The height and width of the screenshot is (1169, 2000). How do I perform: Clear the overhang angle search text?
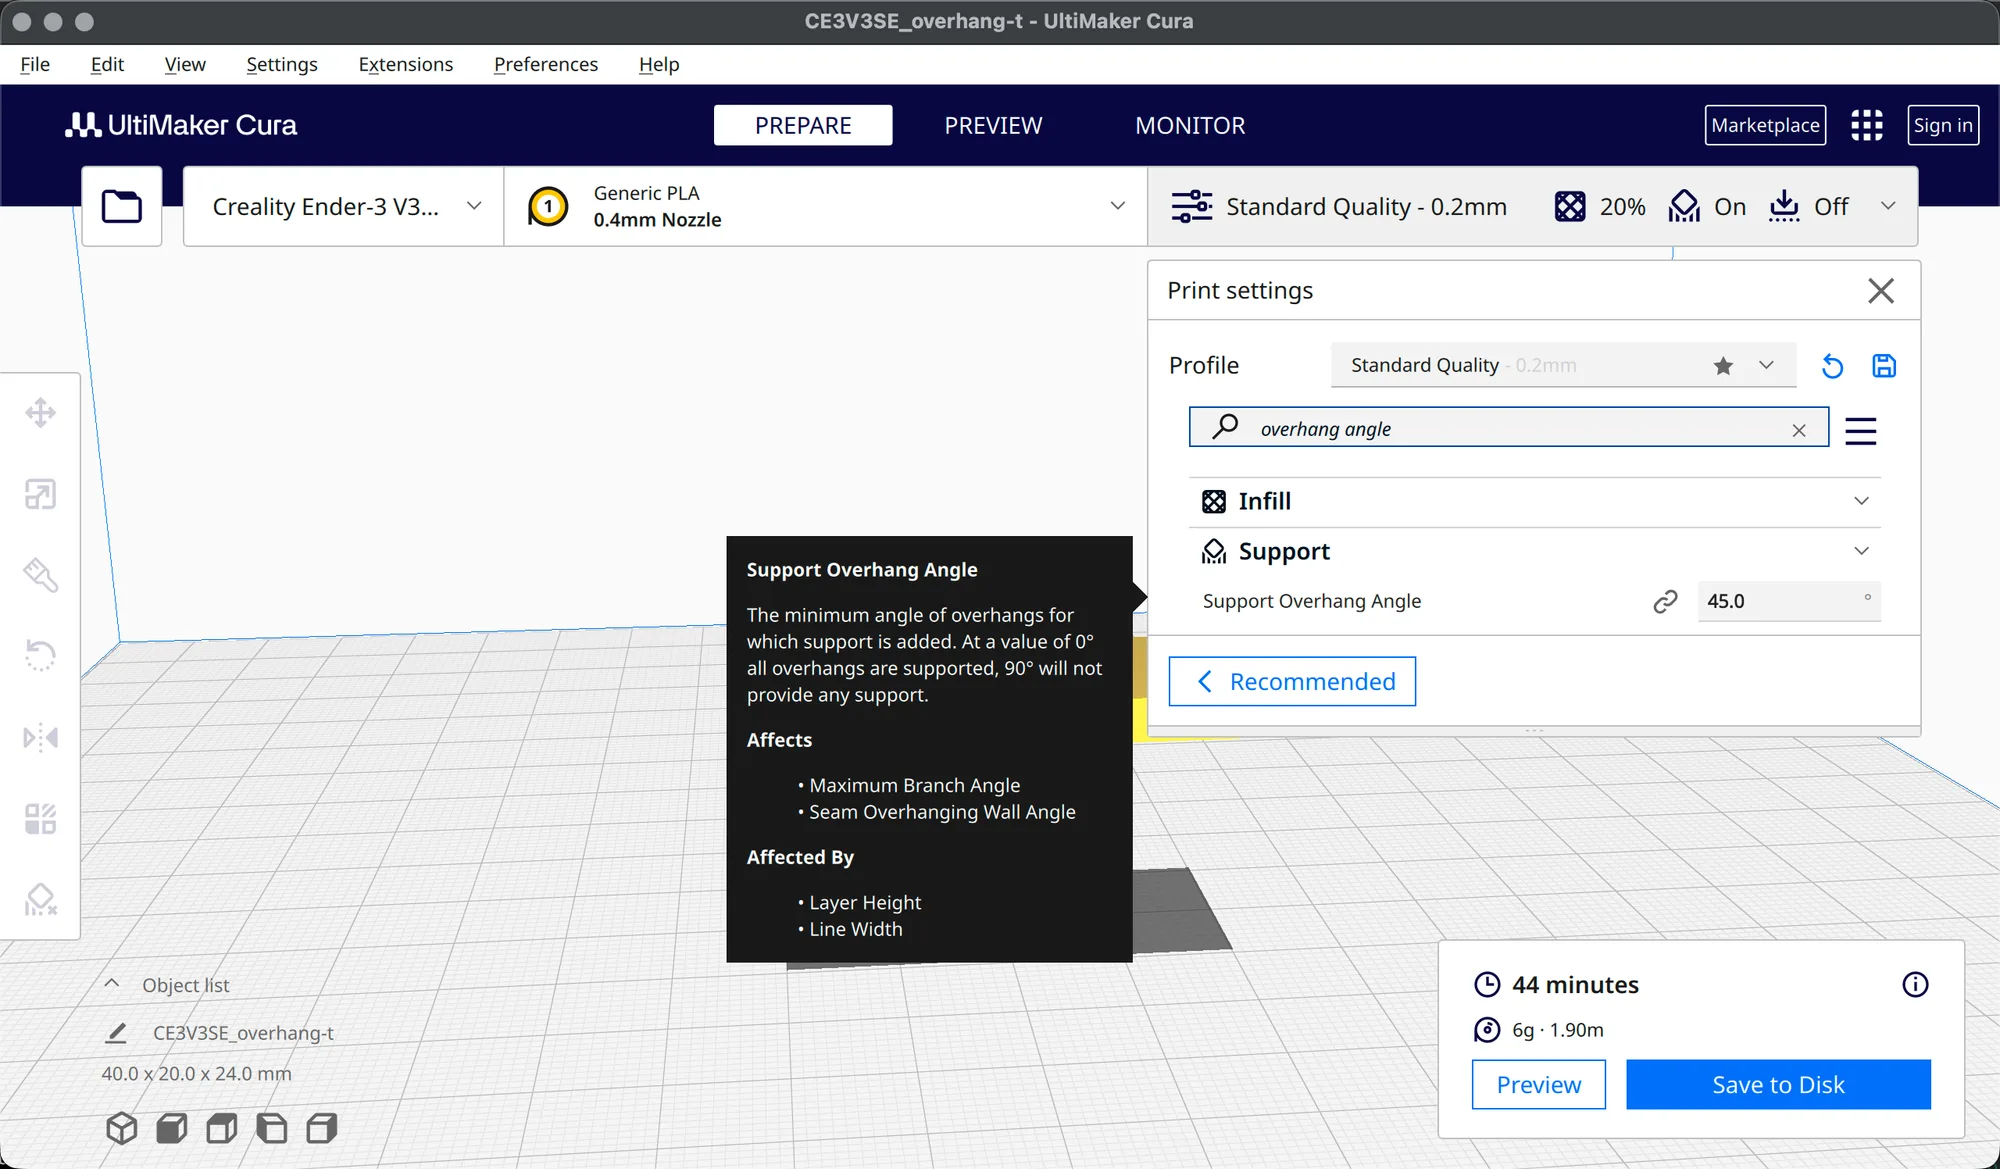(x=1799, y=430)
